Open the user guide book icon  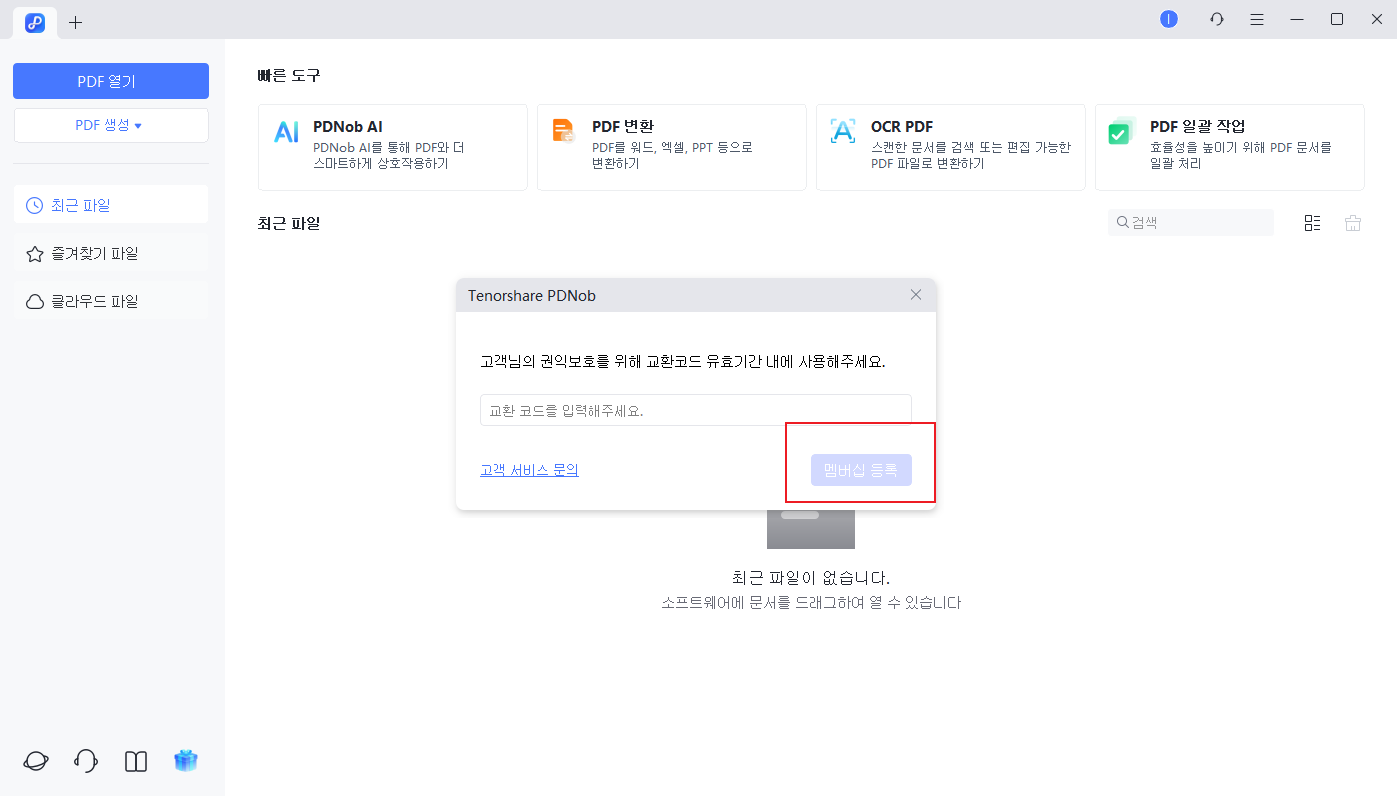point(136,761)
